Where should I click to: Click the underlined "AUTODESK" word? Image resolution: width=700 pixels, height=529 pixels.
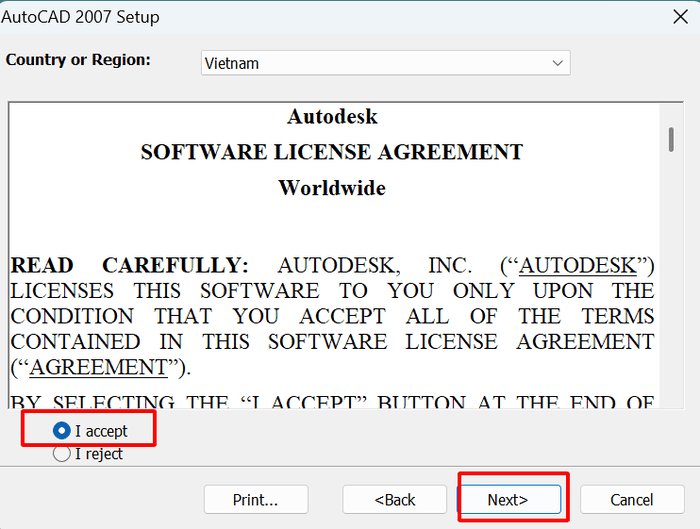pos(578,265)
